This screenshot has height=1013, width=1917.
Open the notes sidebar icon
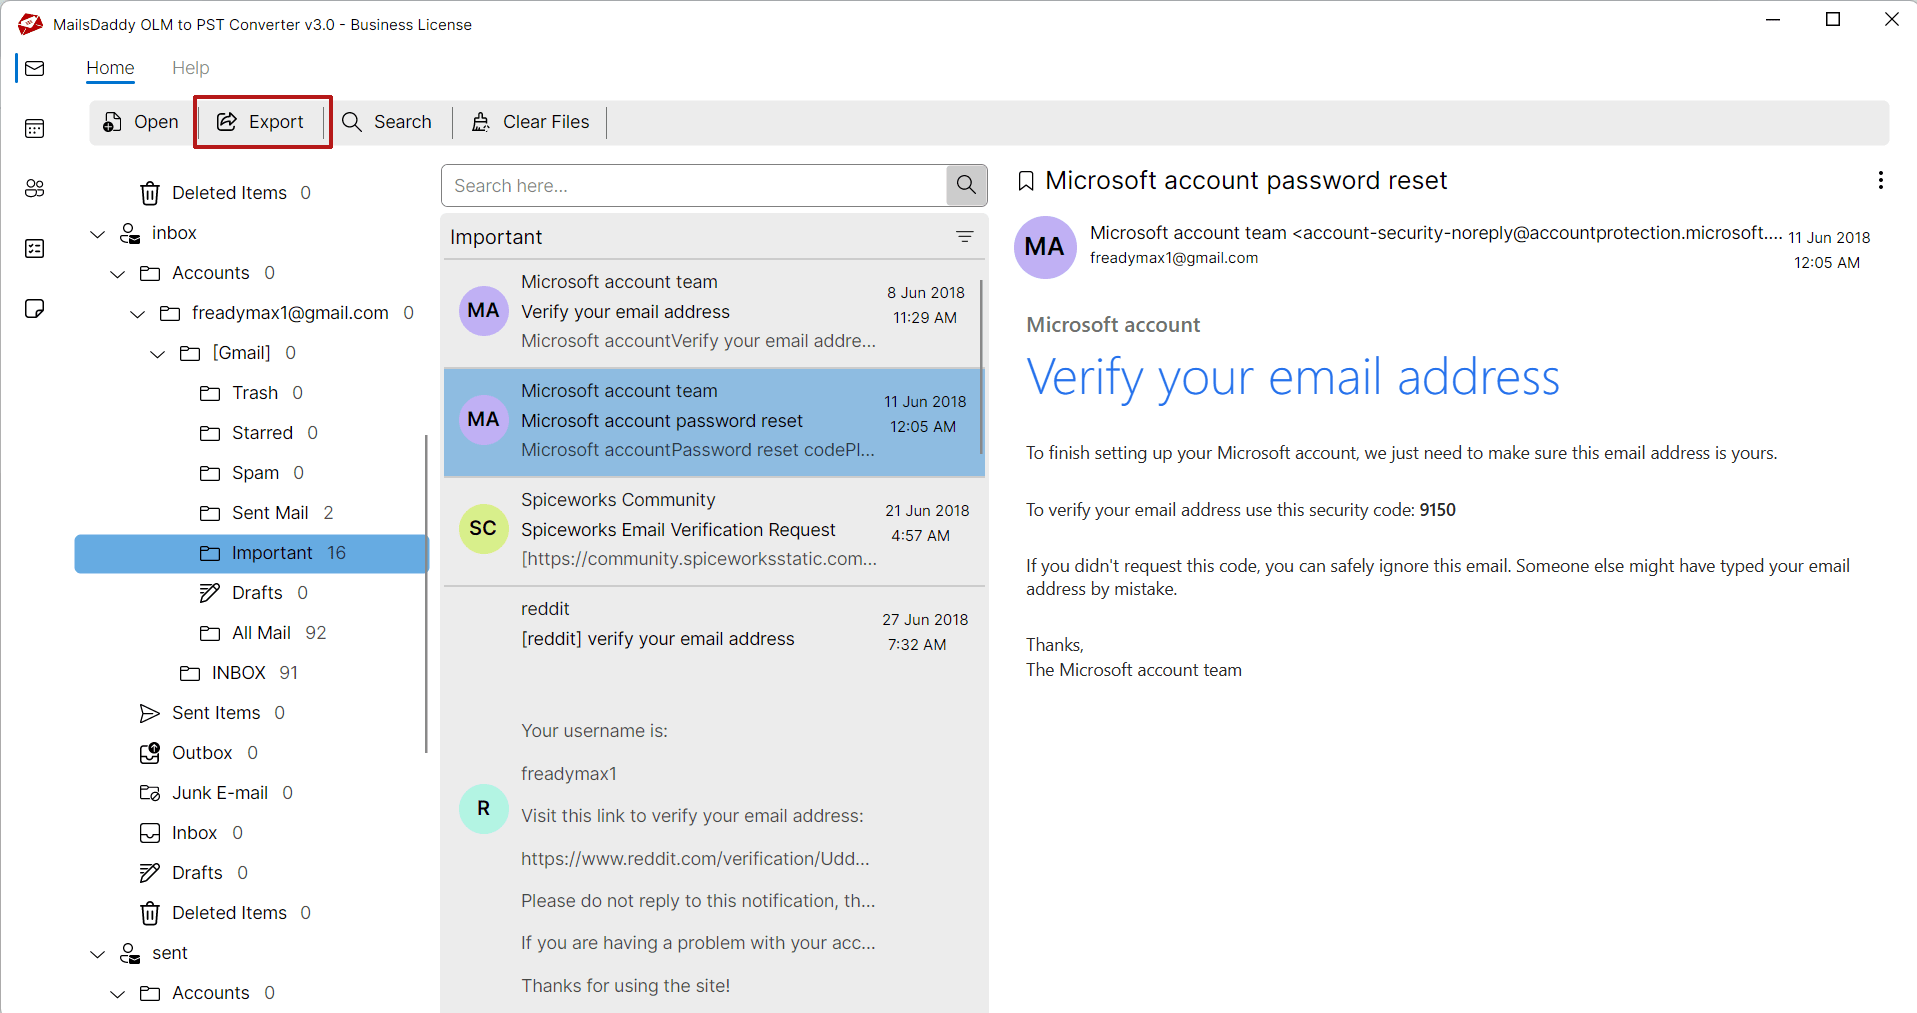click(35, 308)
